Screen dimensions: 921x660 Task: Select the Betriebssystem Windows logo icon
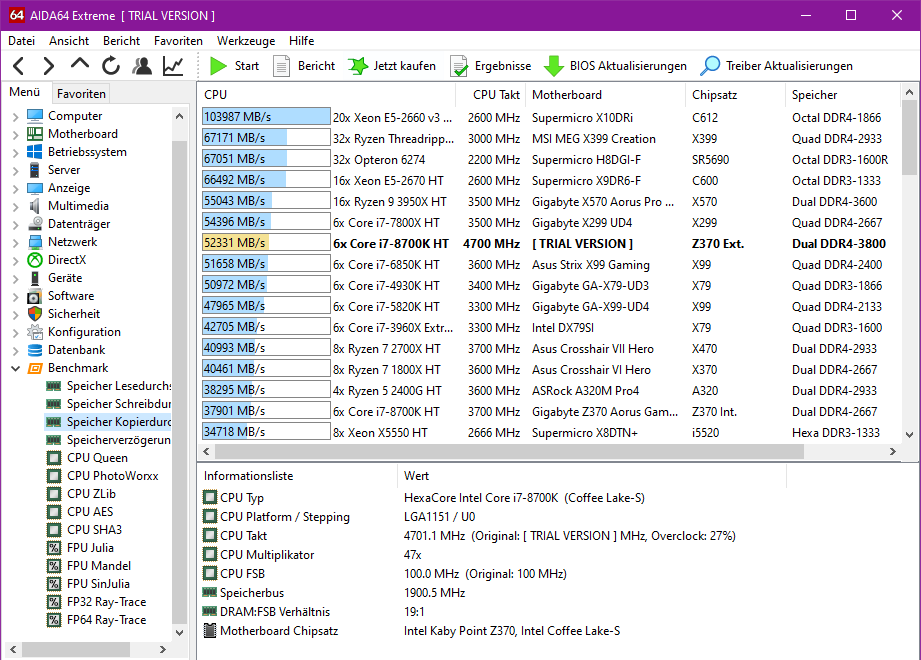[x=35, y=151]
